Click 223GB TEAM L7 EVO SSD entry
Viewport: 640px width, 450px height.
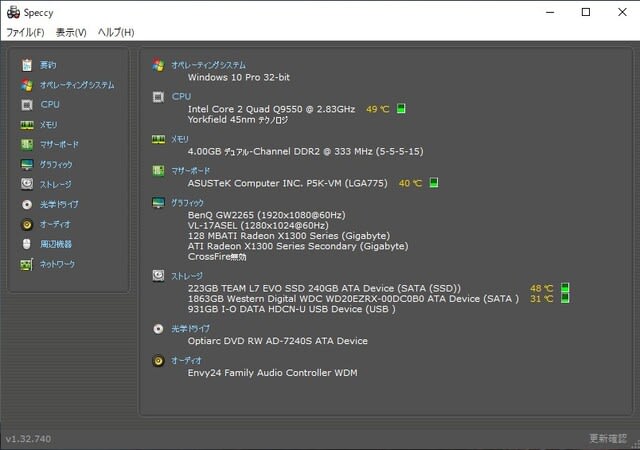click(x=324, y=288)
